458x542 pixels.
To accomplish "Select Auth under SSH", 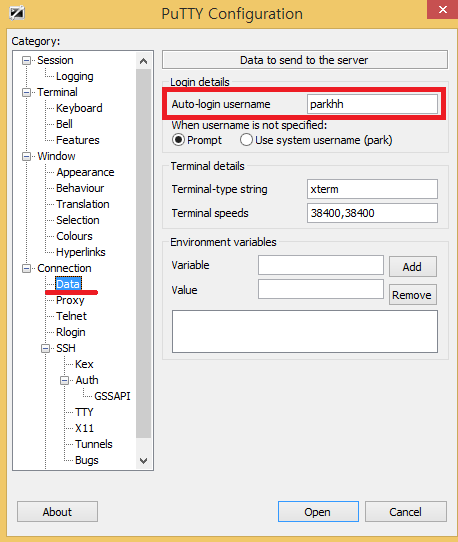I will click(87, 380).
